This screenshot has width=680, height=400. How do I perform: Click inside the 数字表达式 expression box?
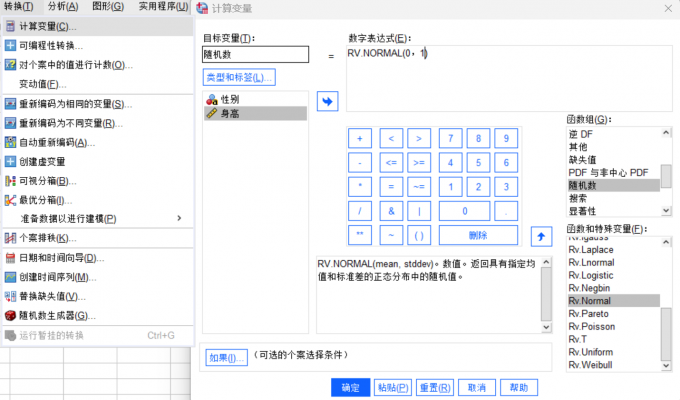(x=509, y=78)
